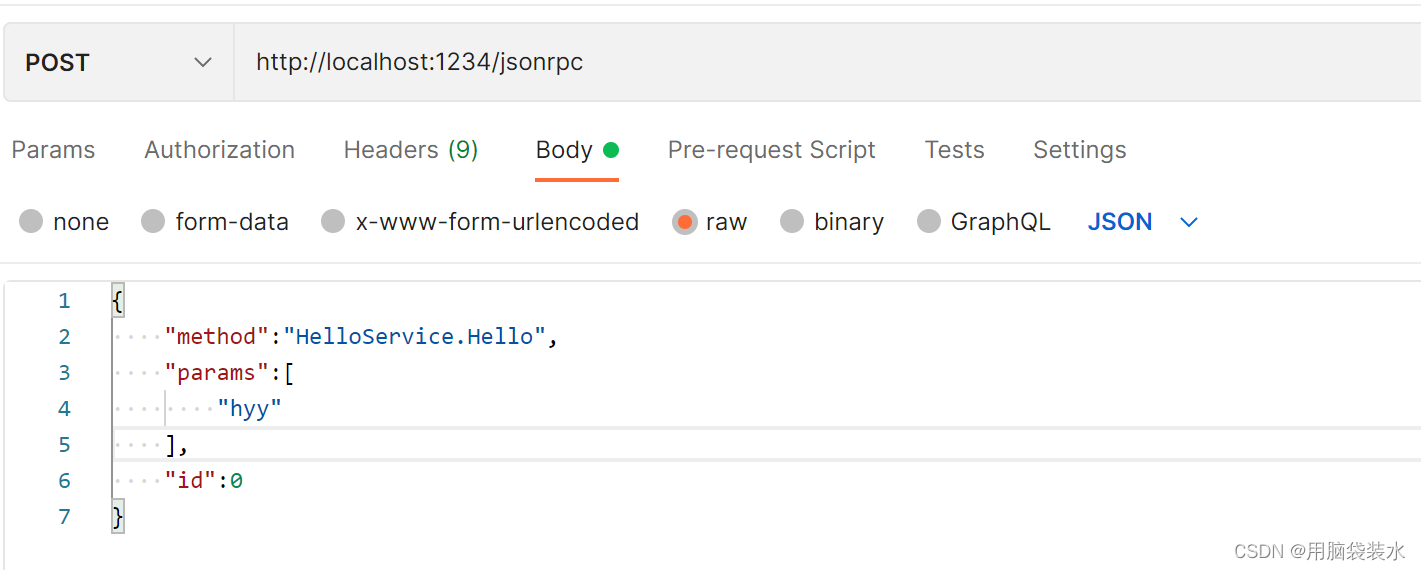
Task: Open the Settings tab
Action: click(1079, 150)
